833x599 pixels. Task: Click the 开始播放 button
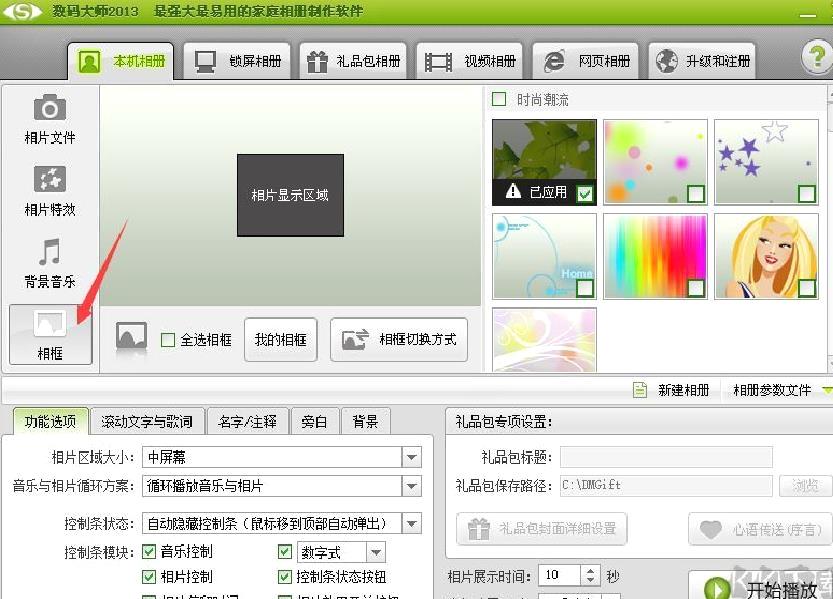coord(761,587)
